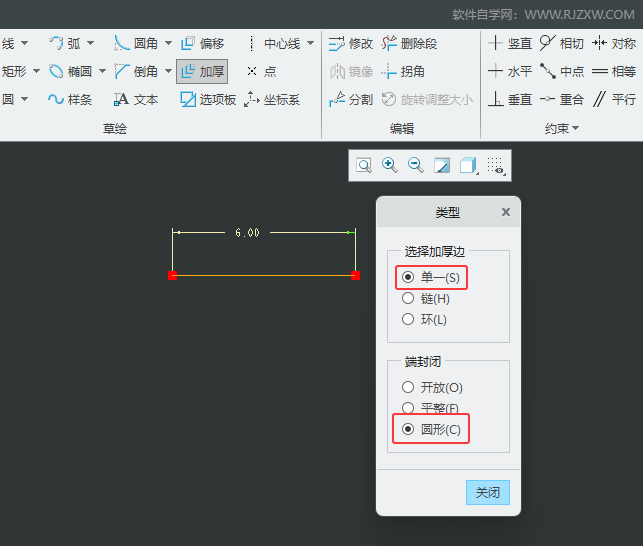643x546 pixels.
Task: Click the Sketch (草绘) group label
Action: [115, 129]
